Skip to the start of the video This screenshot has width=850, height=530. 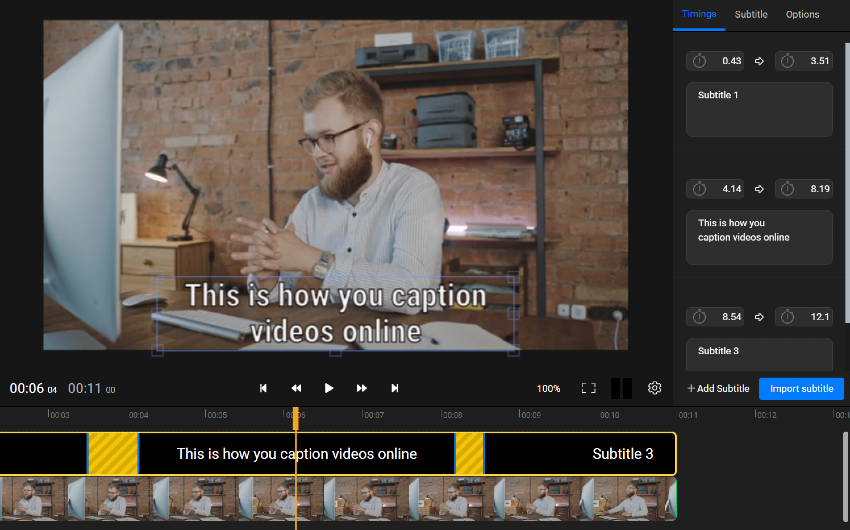click(263, 388)
